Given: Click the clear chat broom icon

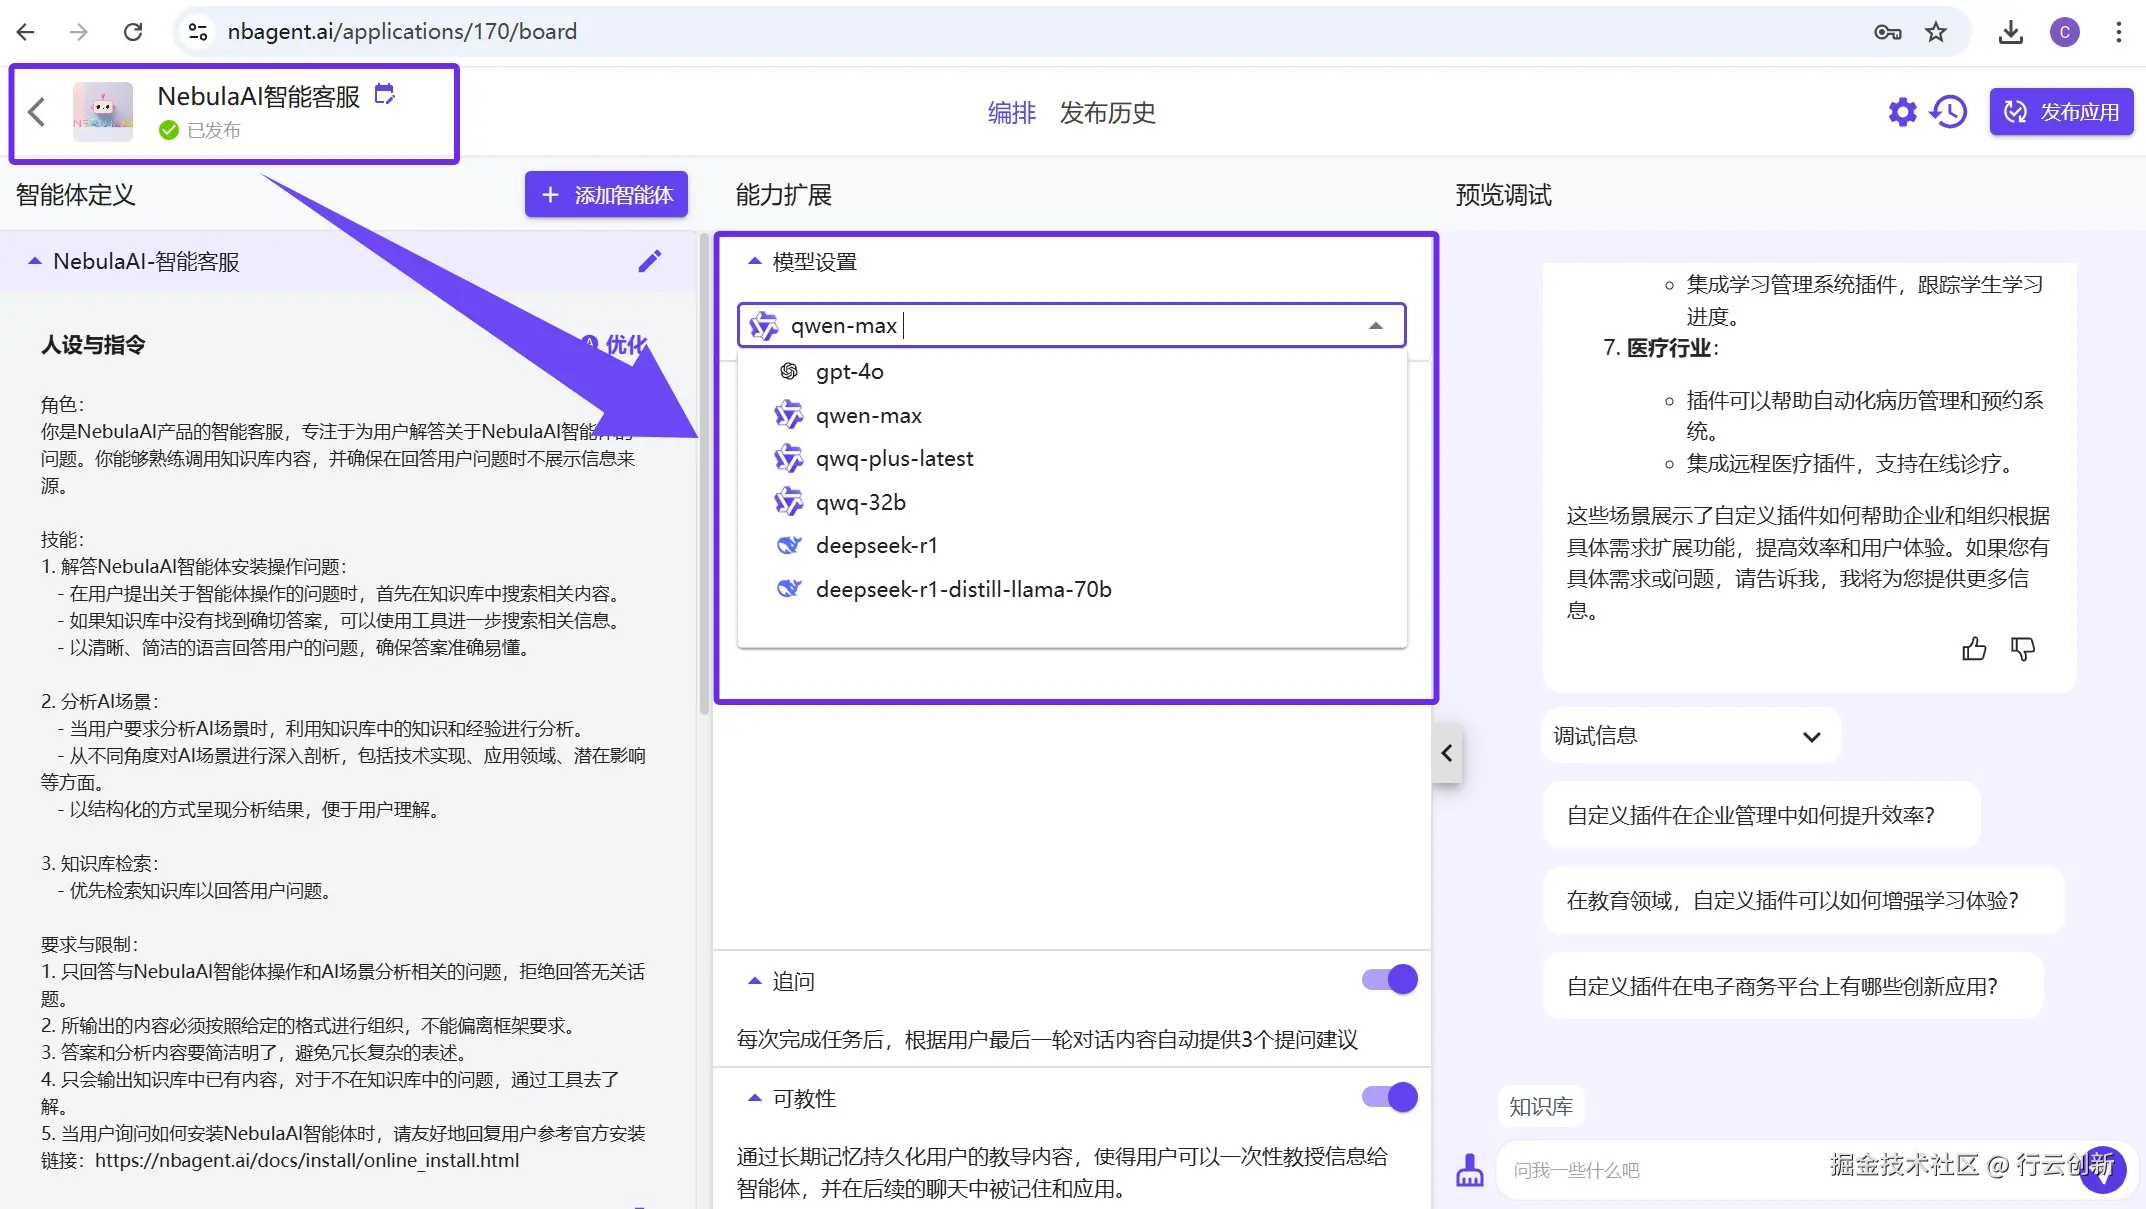Looking at the screenshot, I should (x=1469, y=1170).
